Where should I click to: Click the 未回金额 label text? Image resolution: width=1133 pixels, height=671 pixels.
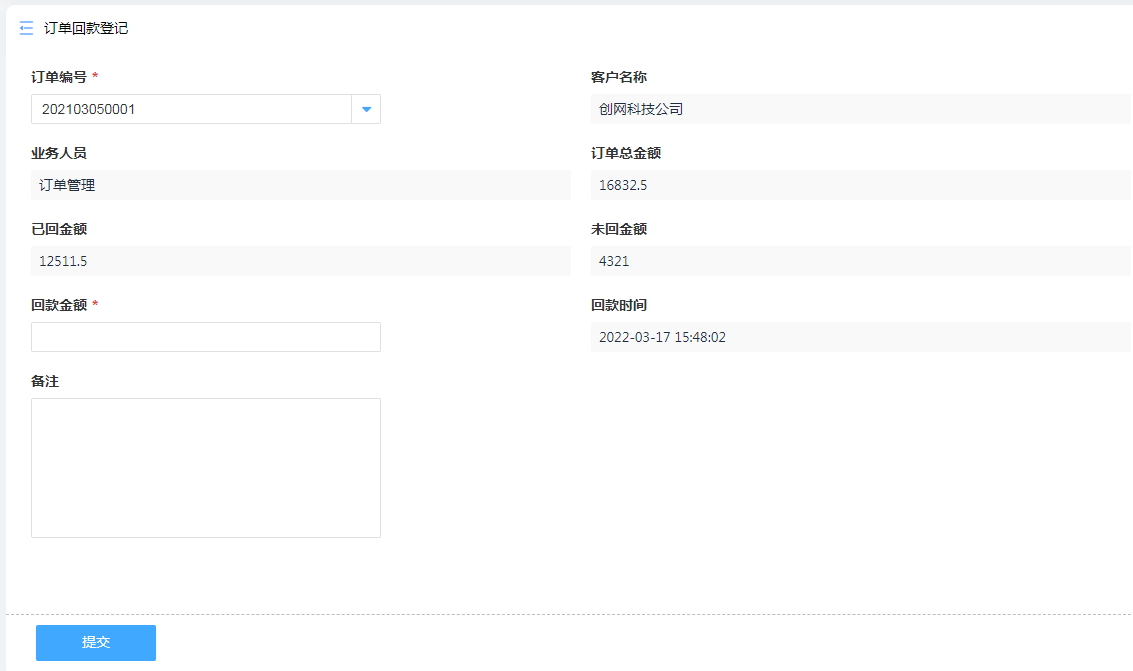(x=619, y=229)
